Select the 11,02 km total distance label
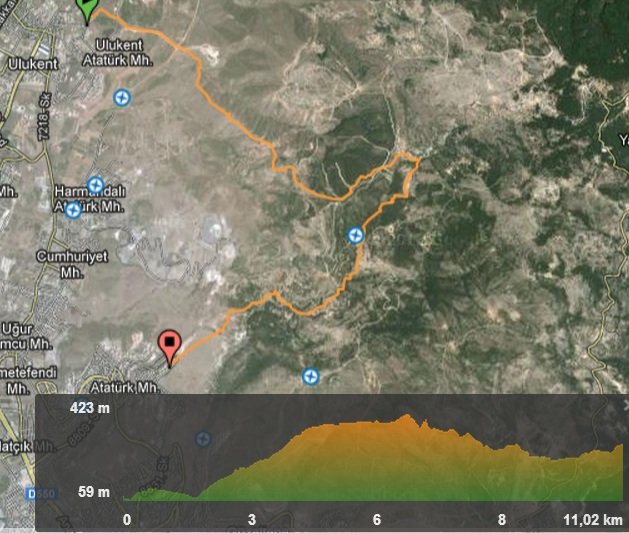Image resolution: width=629 pixels, height=533 pixels. coord(593,520)
